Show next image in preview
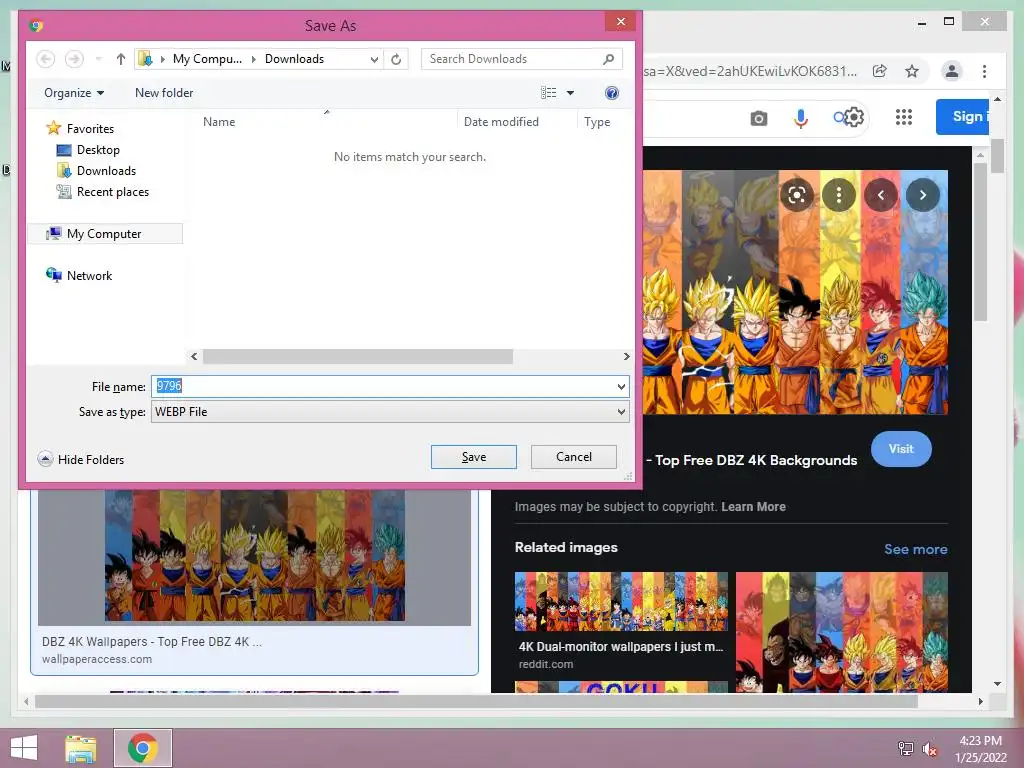 [923, 195]
